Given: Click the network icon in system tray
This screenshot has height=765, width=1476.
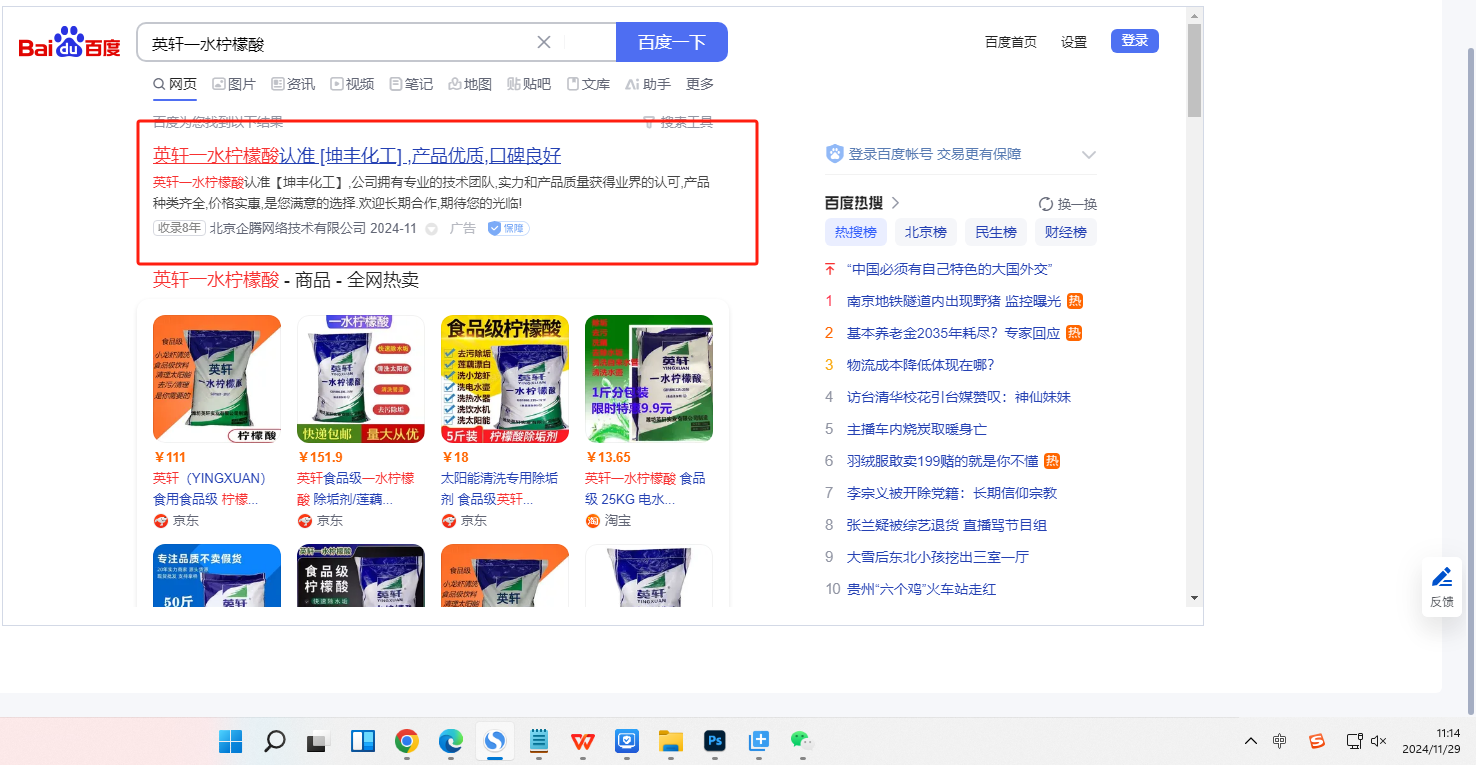Looking at the screenshot, I should coord(1354,741).
